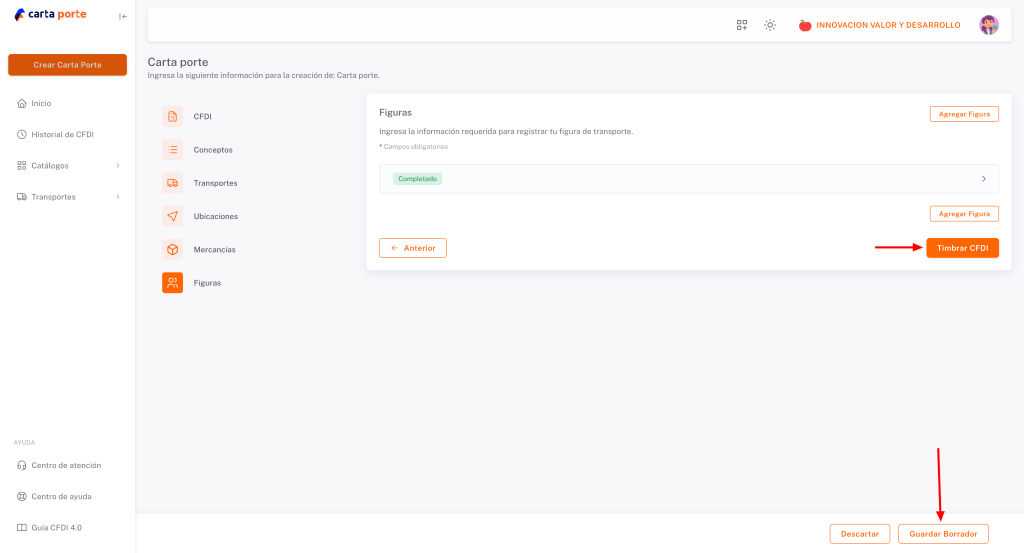Viewport: 1024px width, 553px height.
Task: Select the Ubicaciones step navigation icon
Action: 172,216
